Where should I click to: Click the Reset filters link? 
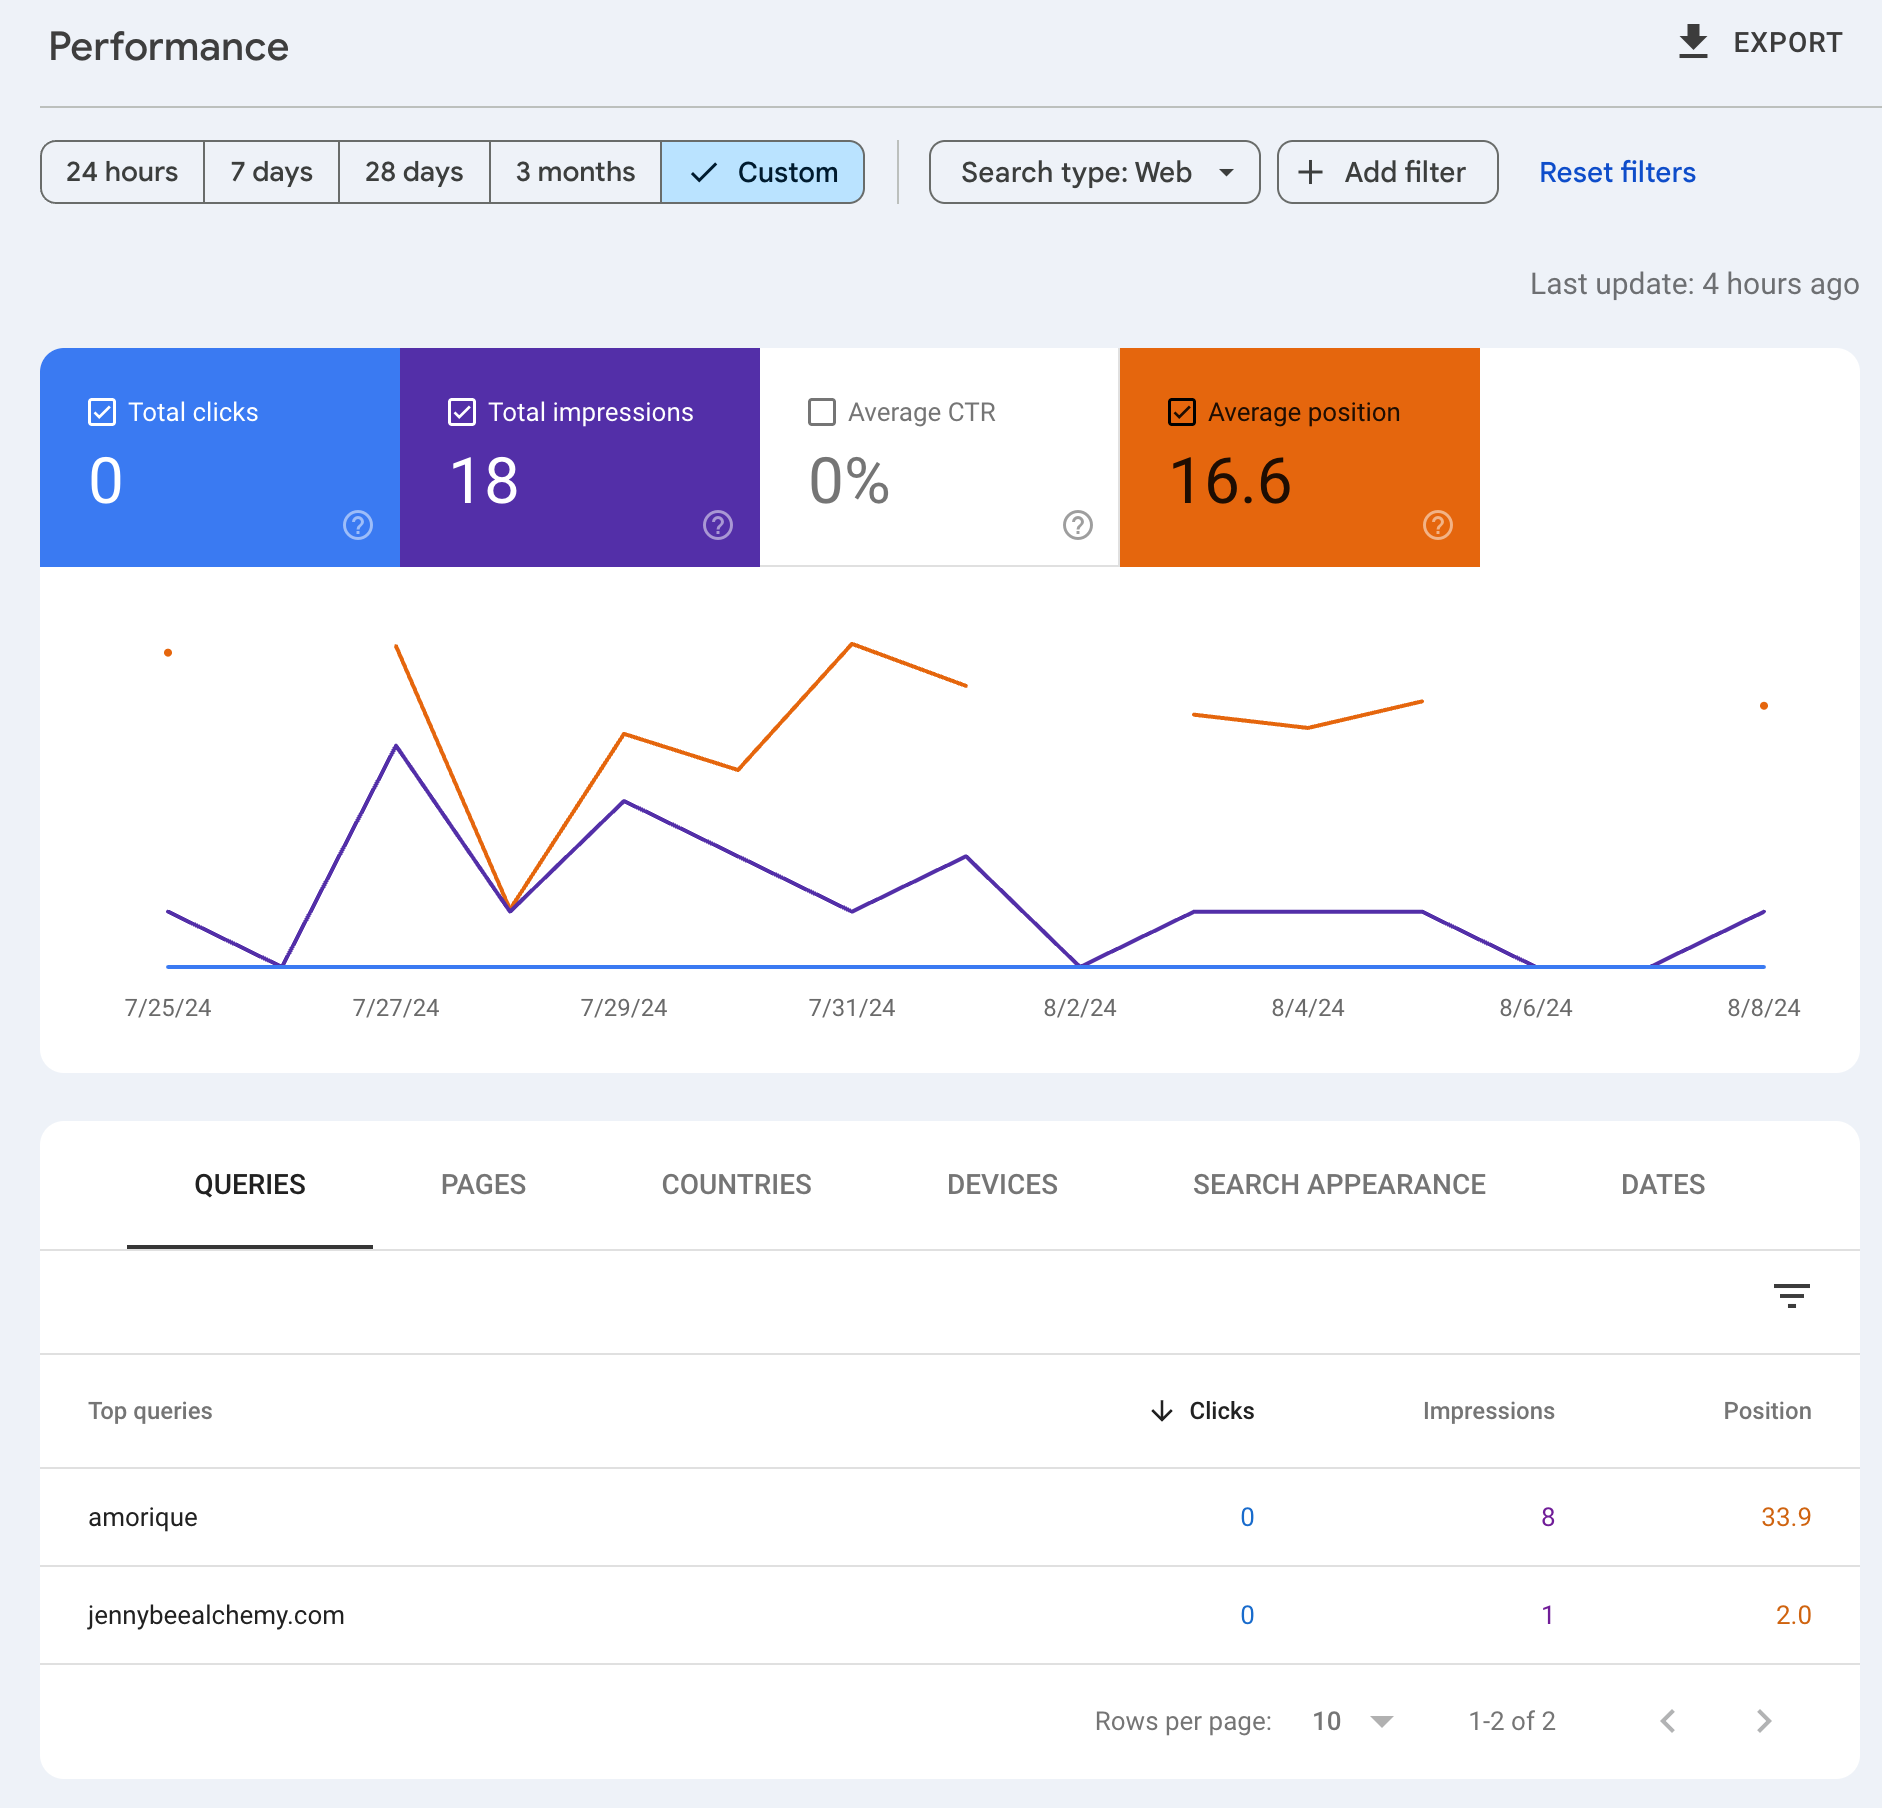(1617, 172)
